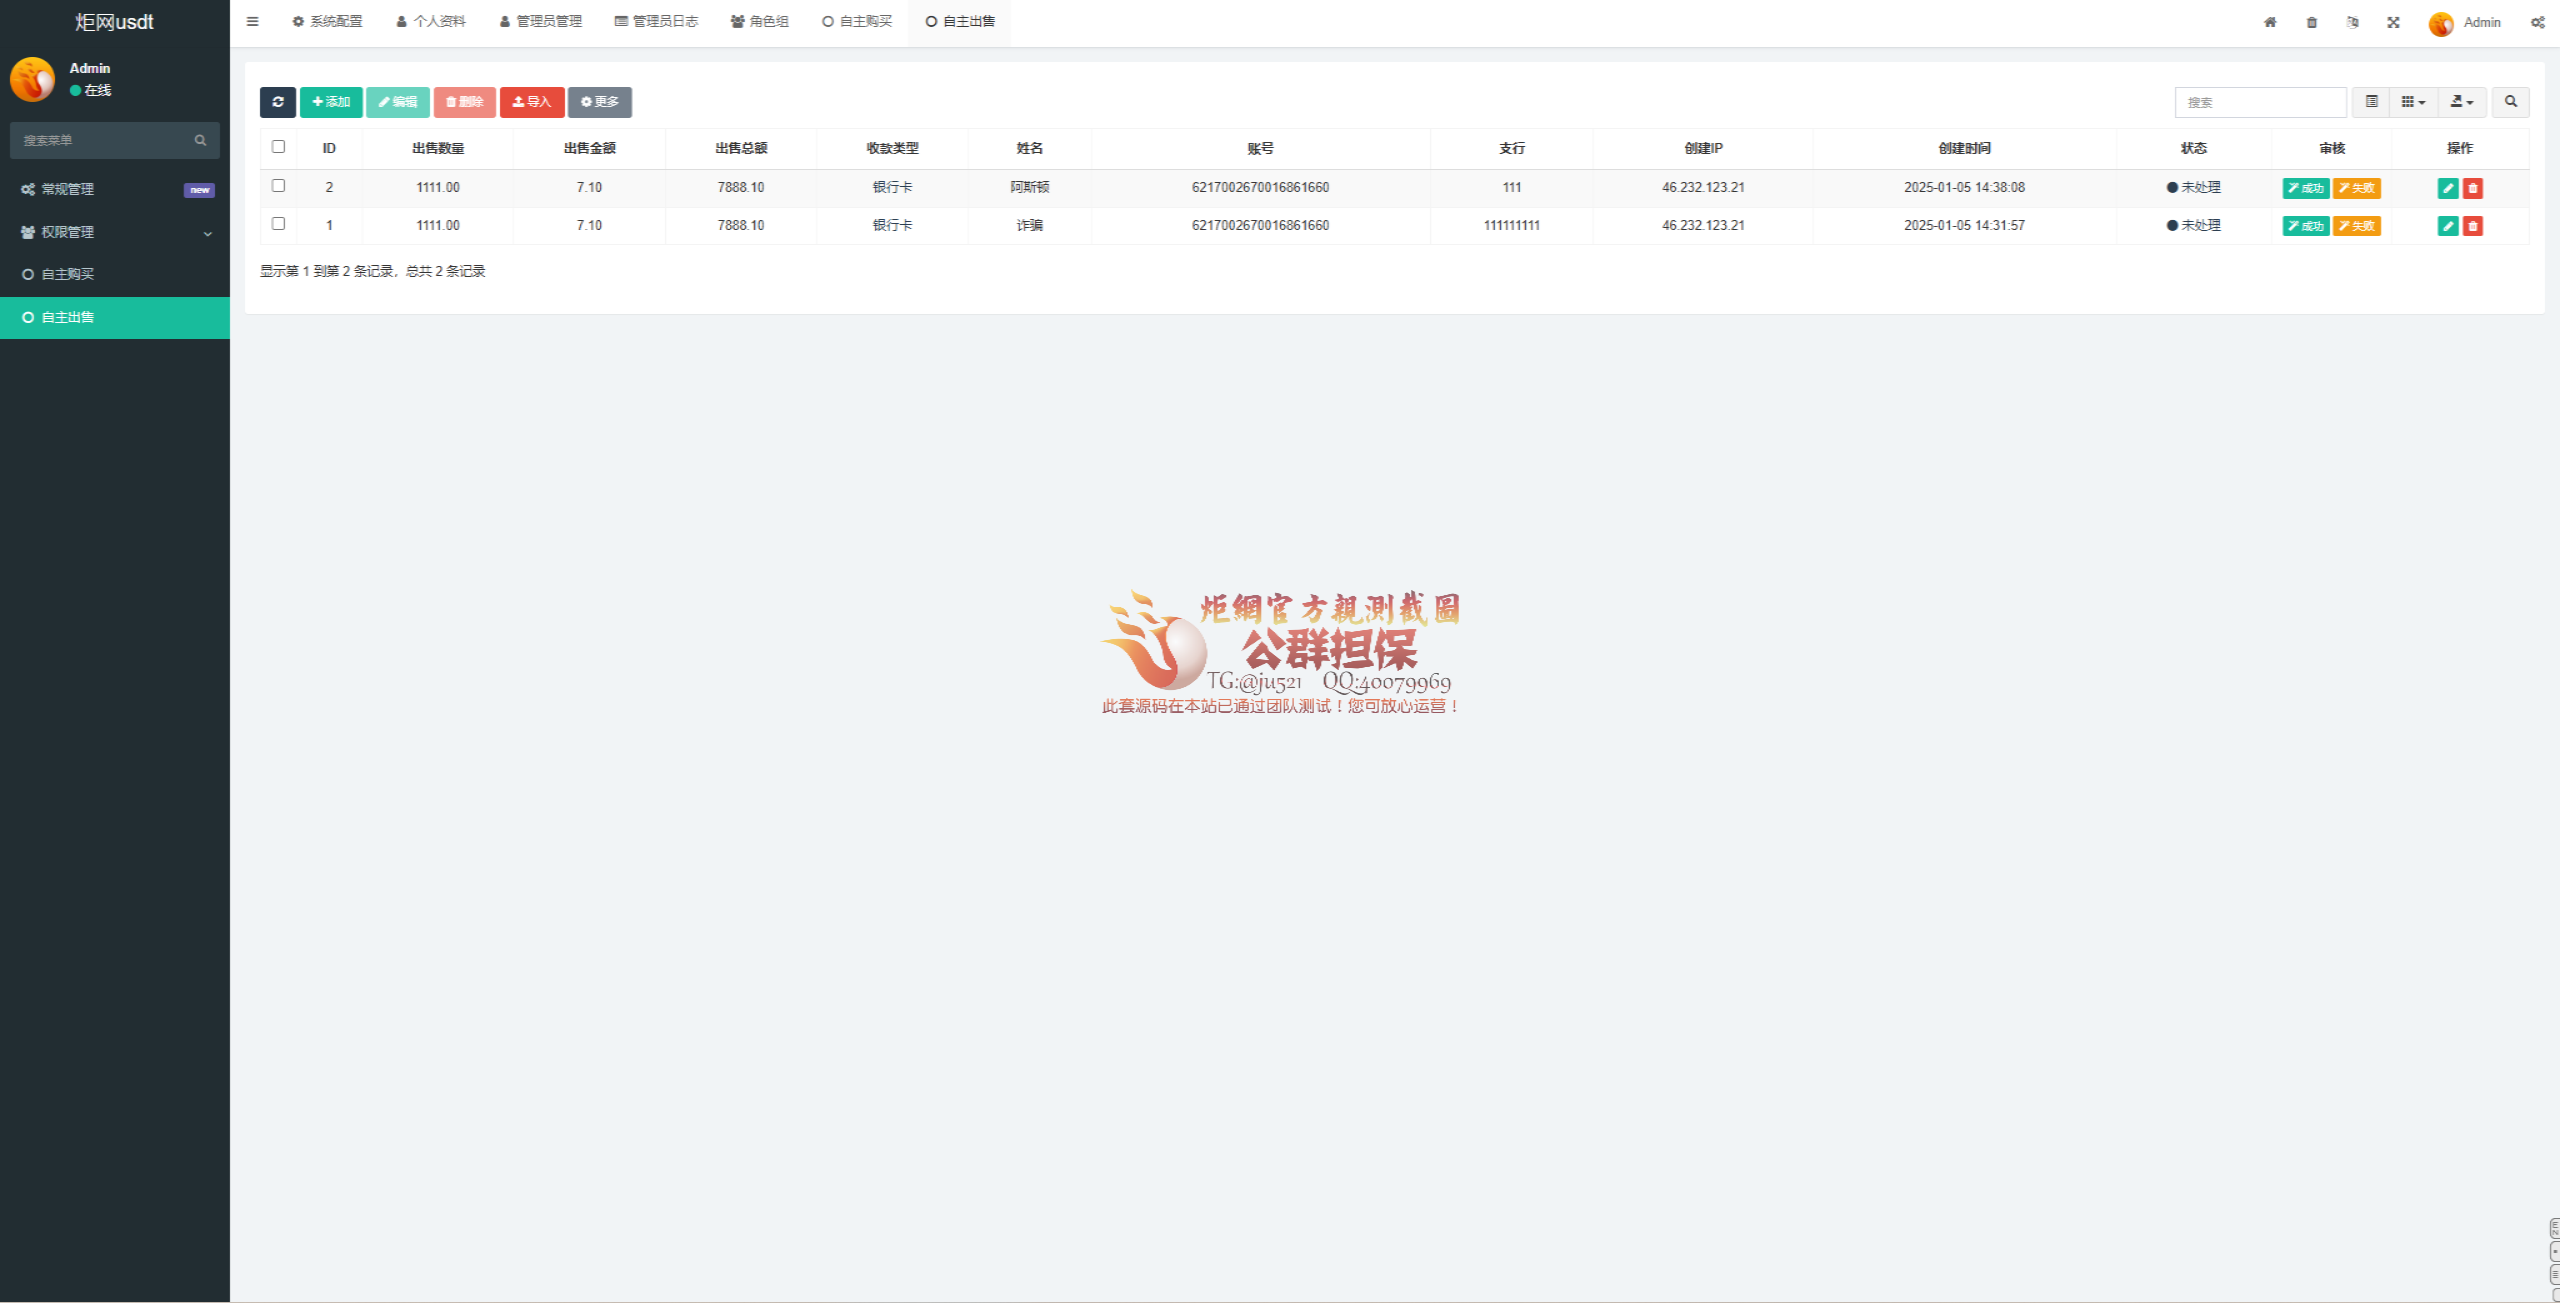2560x1303 pixels.
Task: Check the select-all header checkbox
Action: [278, 147]
